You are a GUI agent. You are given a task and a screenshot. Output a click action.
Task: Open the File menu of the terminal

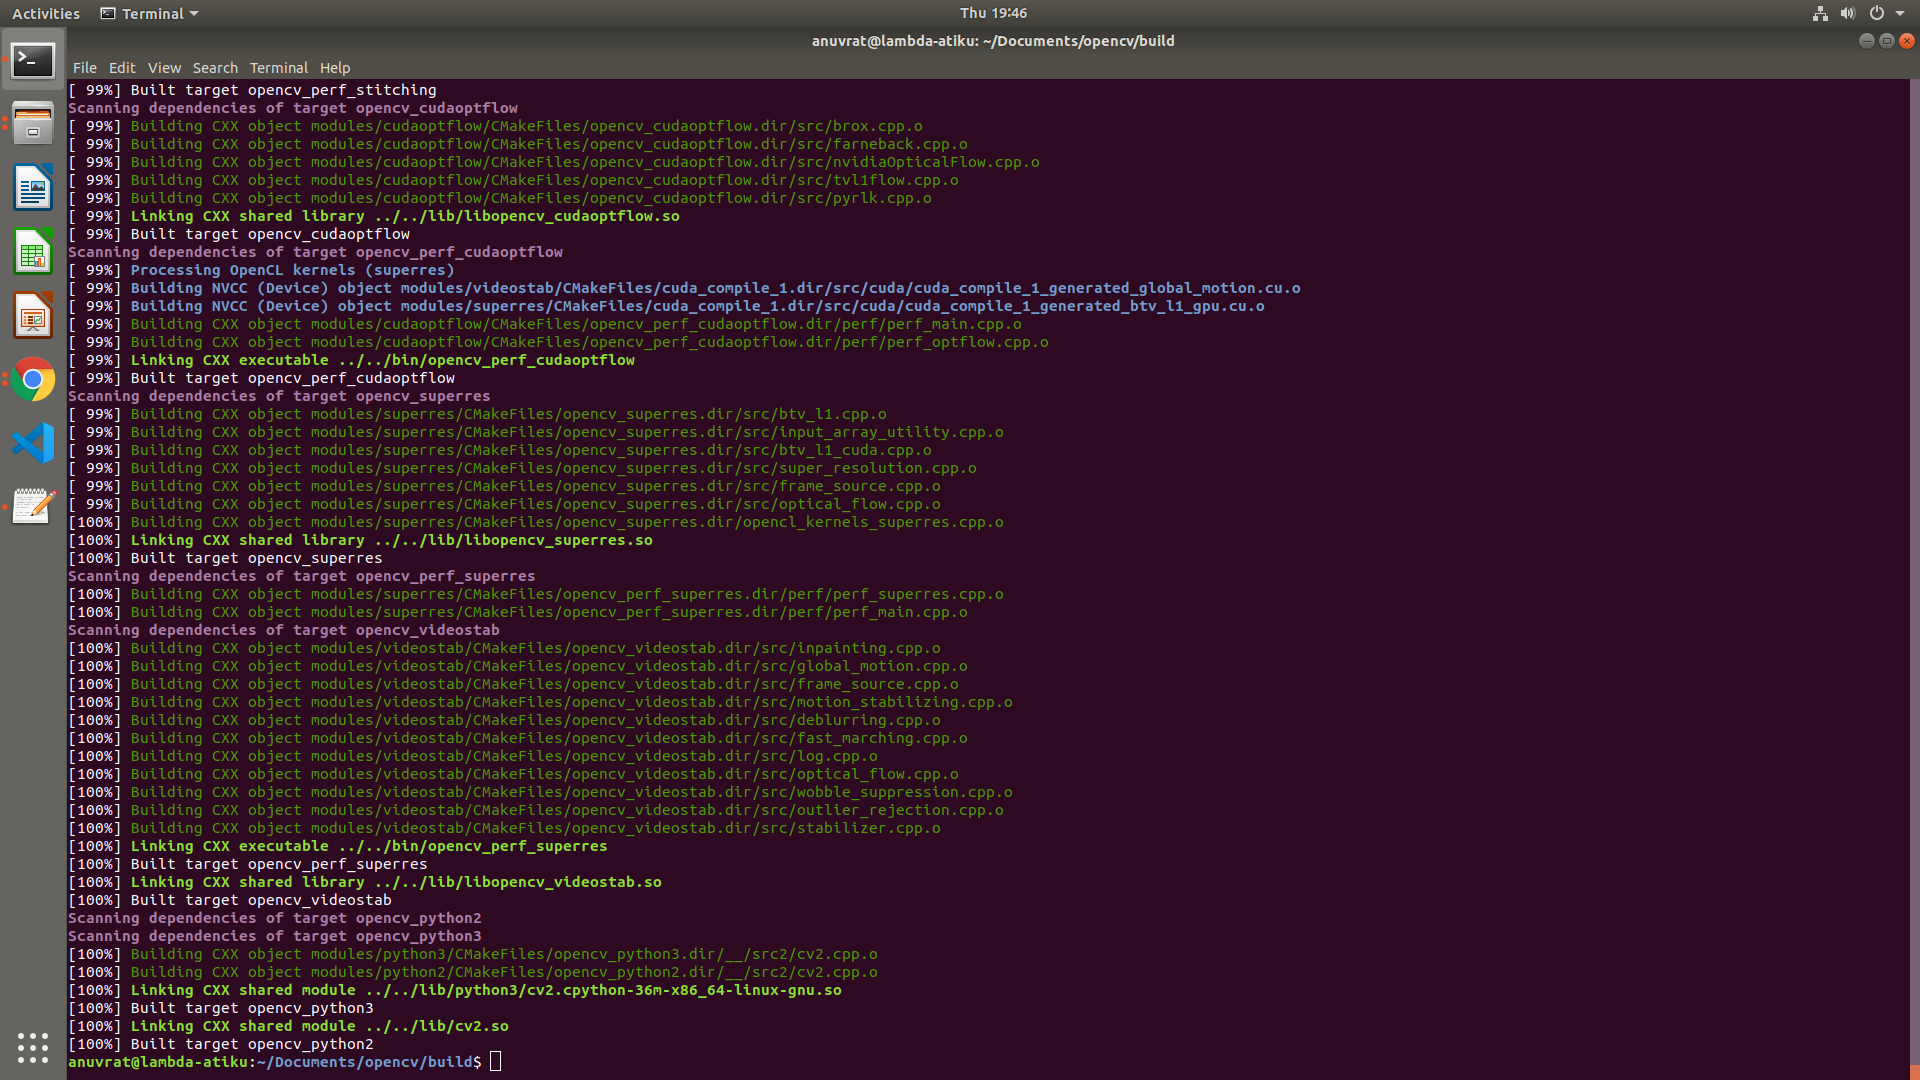coord(84,67)
